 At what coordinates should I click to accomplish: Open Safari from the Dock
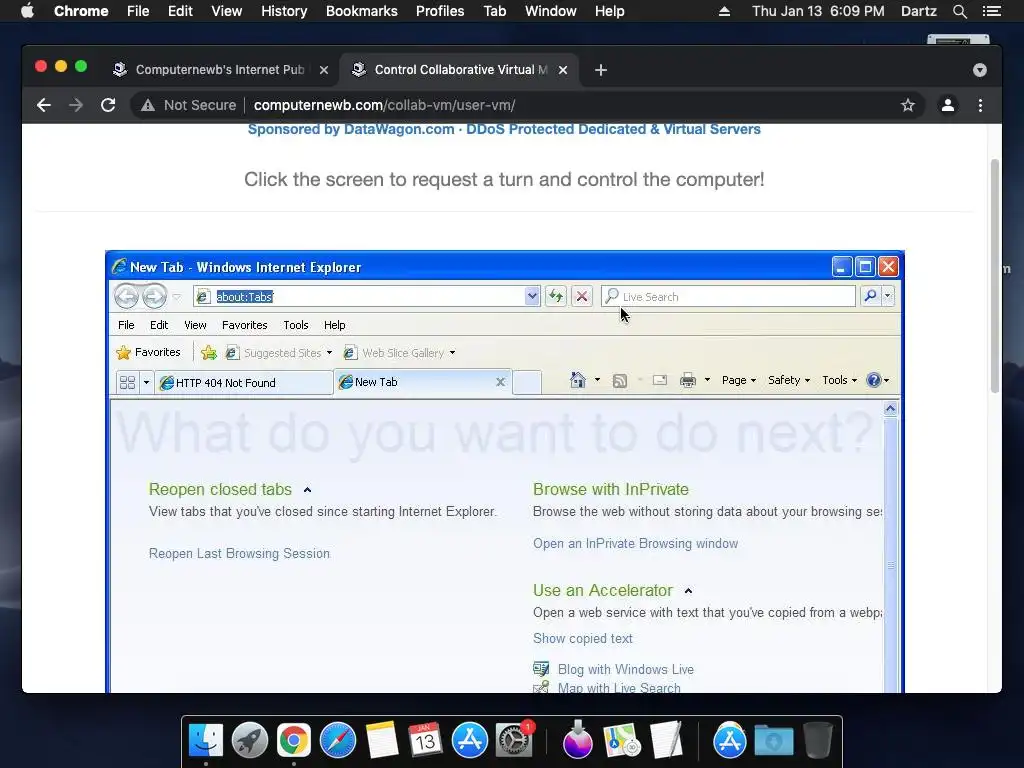pos(338,741)
